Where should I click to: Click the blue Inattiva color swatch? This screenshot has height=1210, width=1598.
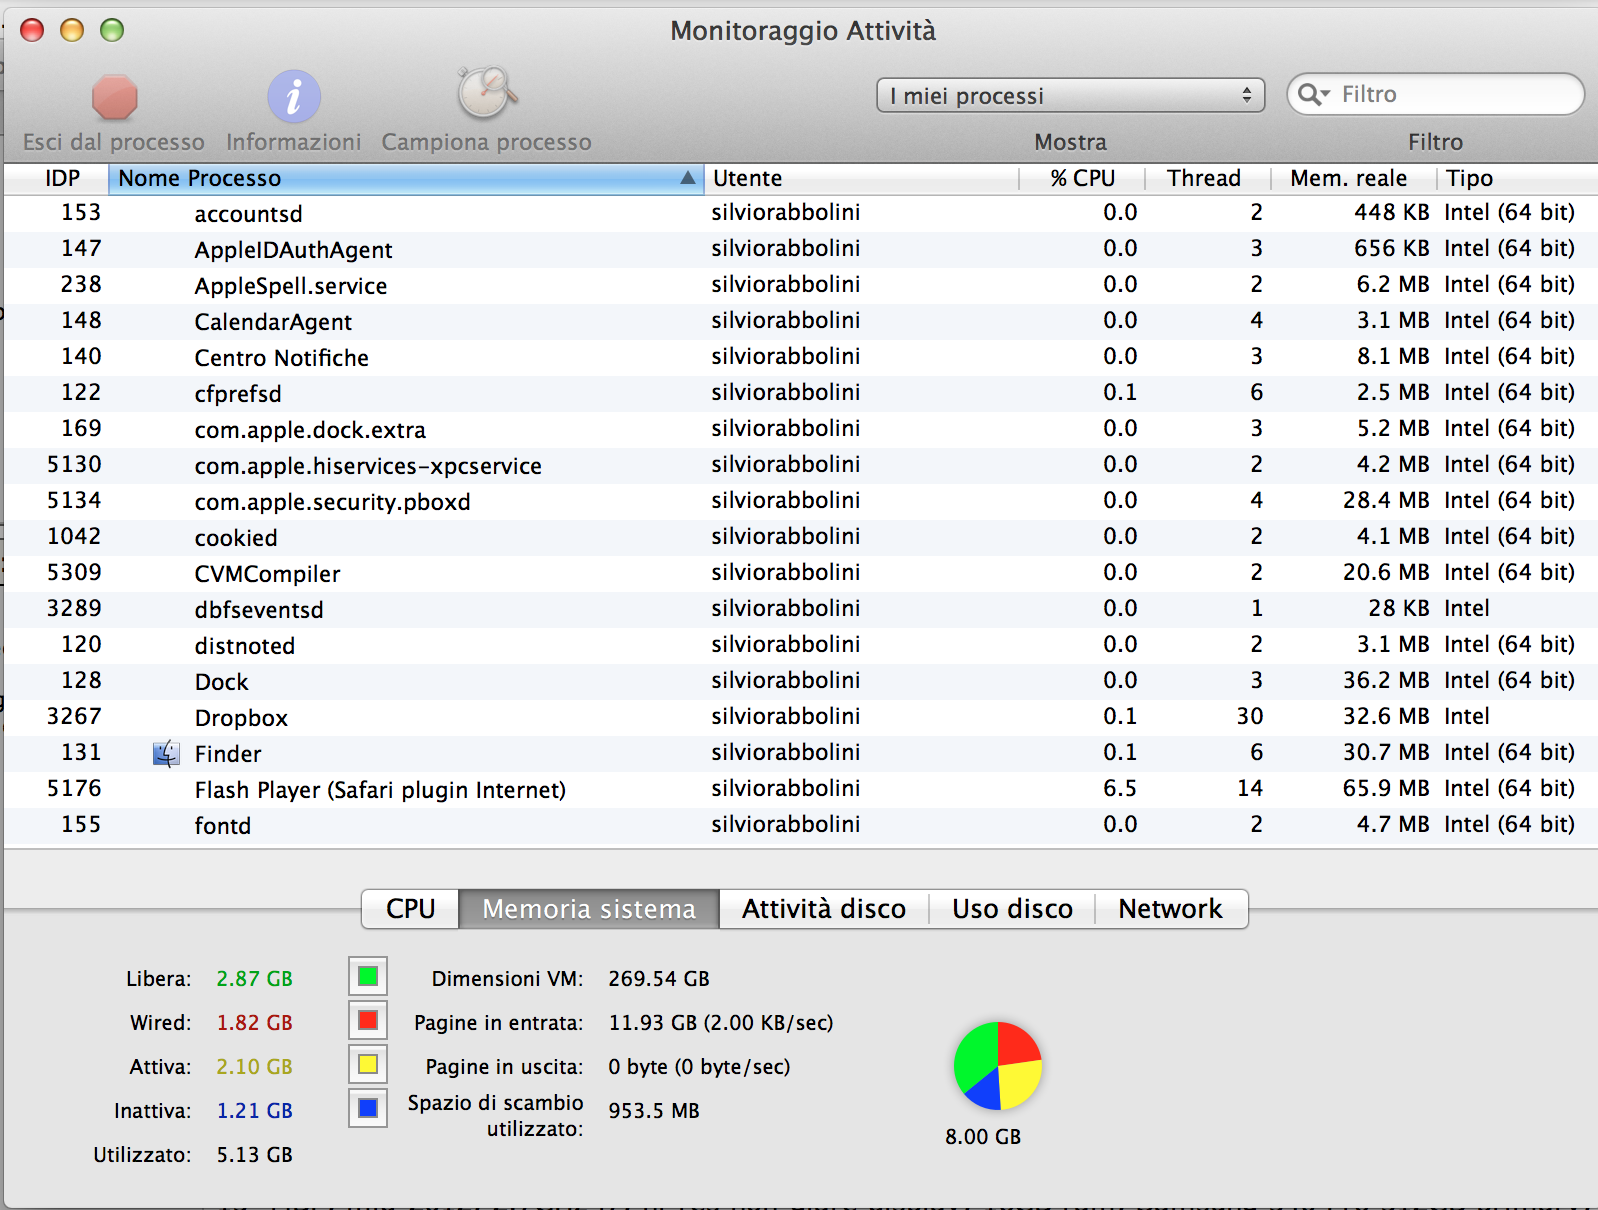[x=368, y=1108]
